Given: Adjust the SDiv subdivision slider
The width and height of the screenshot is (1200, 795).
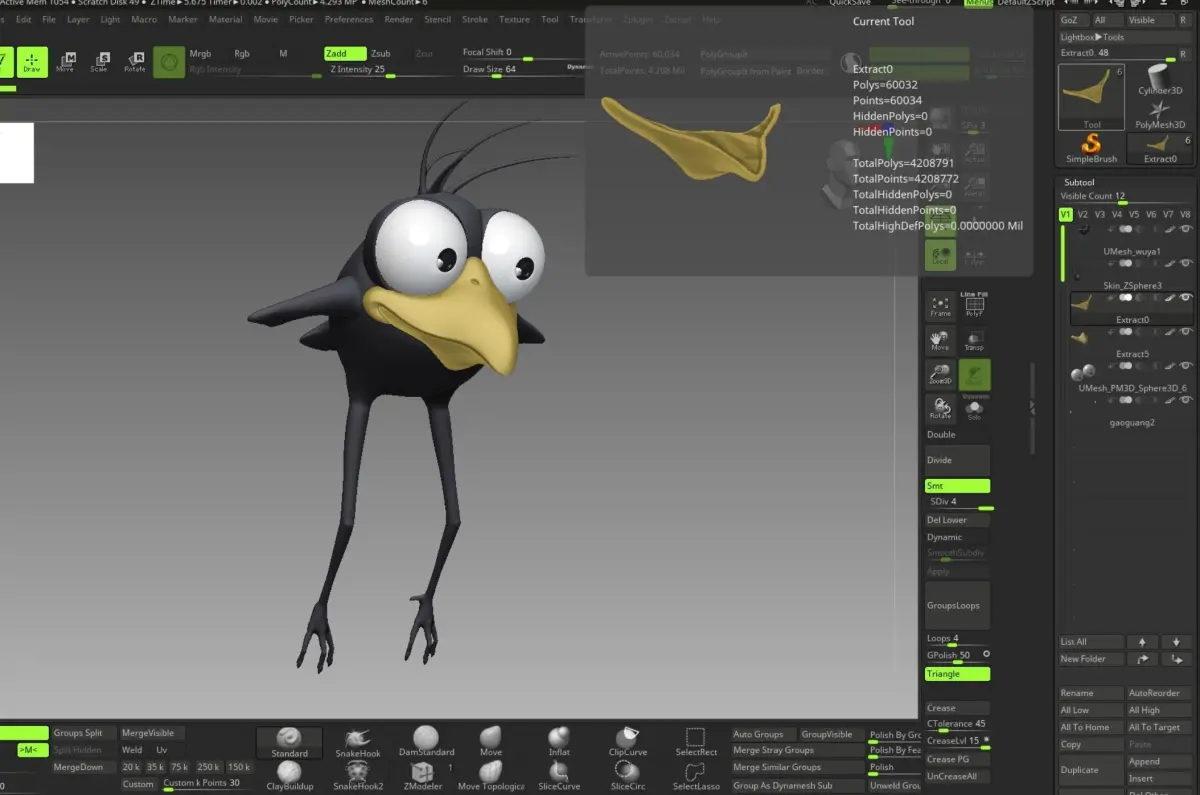Looking at the screenshot, I should tap(958, 502).
